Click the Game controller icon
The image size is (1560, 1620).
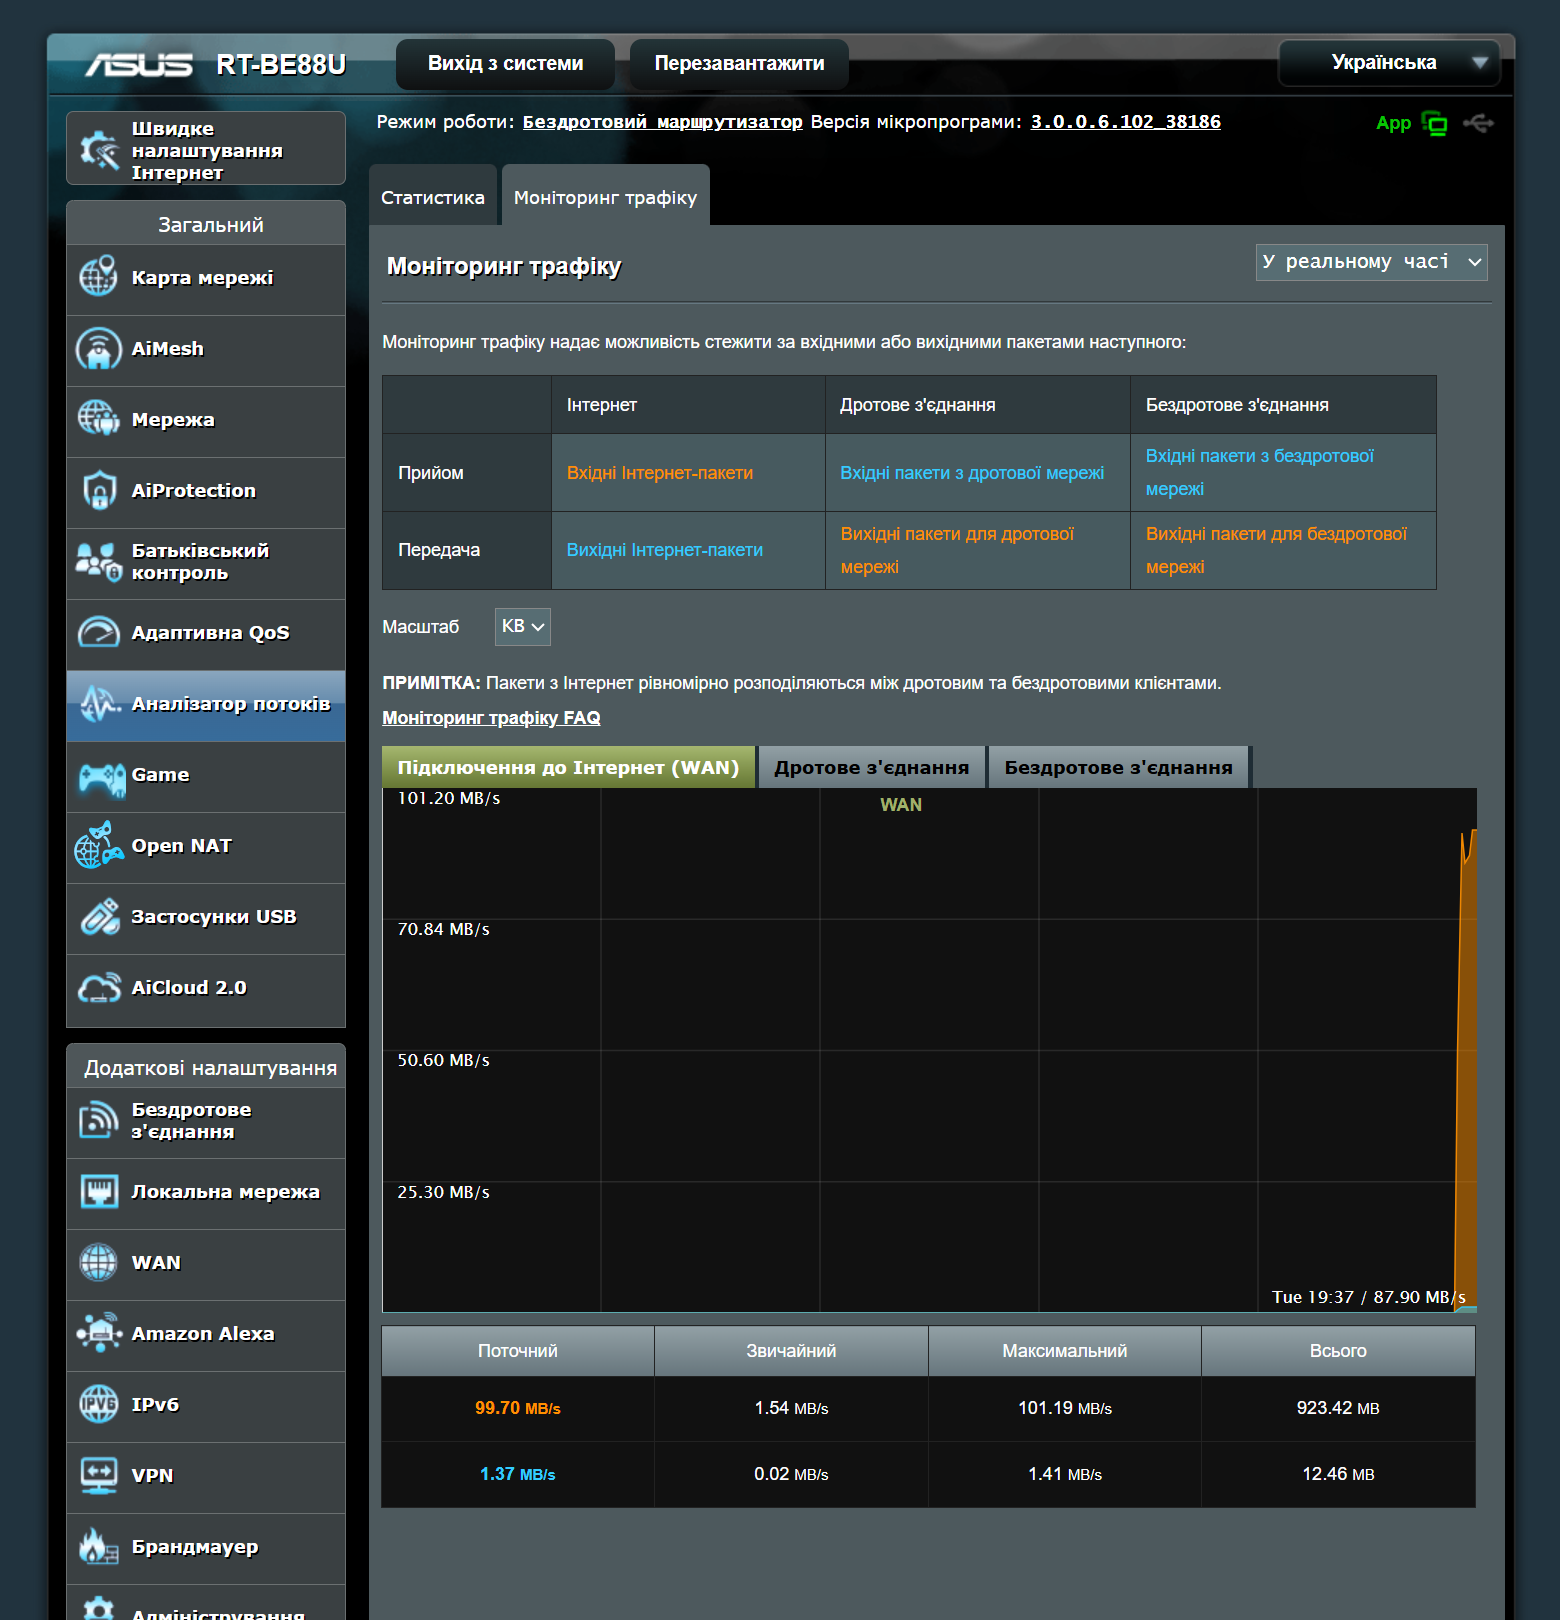[101, 777]
